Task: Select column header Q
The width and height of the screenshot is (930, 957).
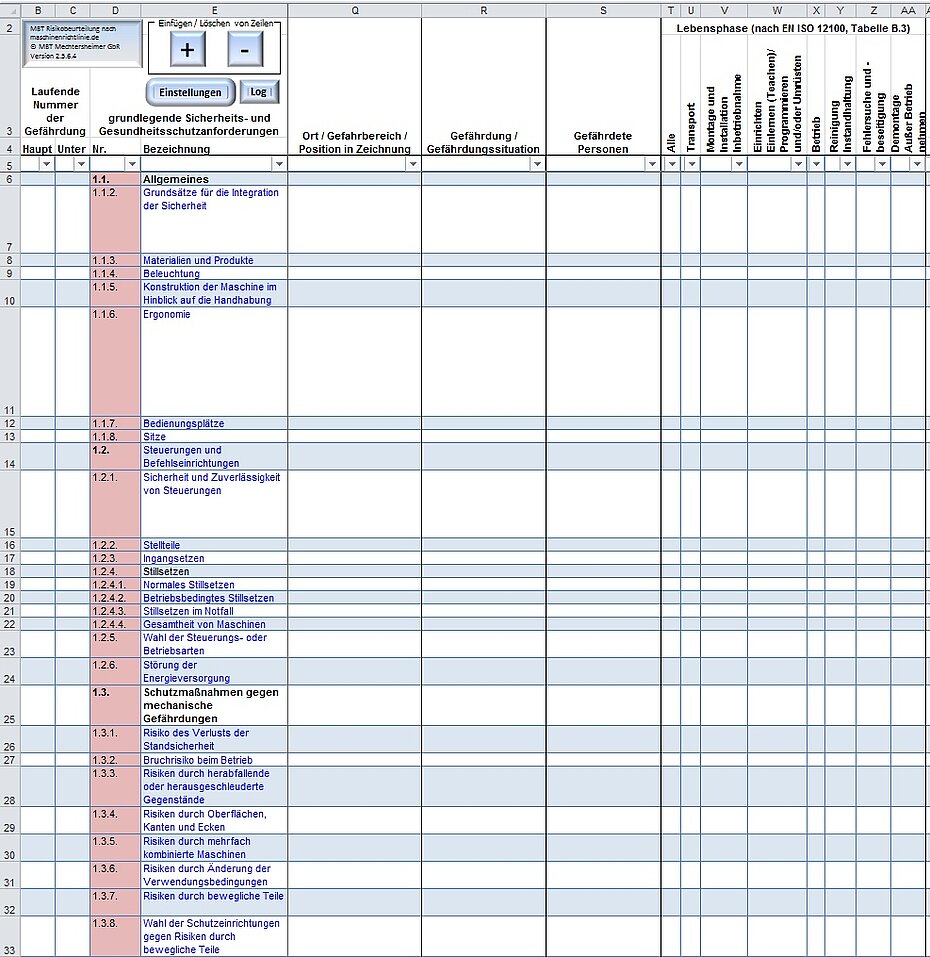Action: pyautogui.click(x=355, y=10)
